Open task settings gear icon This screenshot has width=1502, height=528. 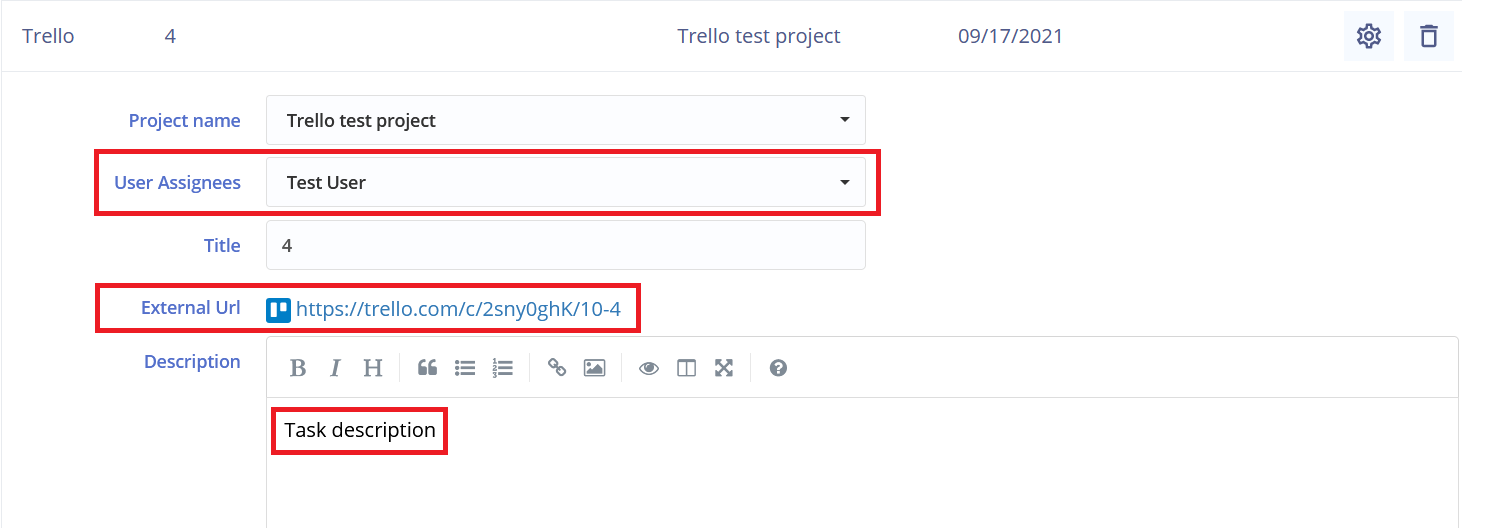[x=1368, y=37]
